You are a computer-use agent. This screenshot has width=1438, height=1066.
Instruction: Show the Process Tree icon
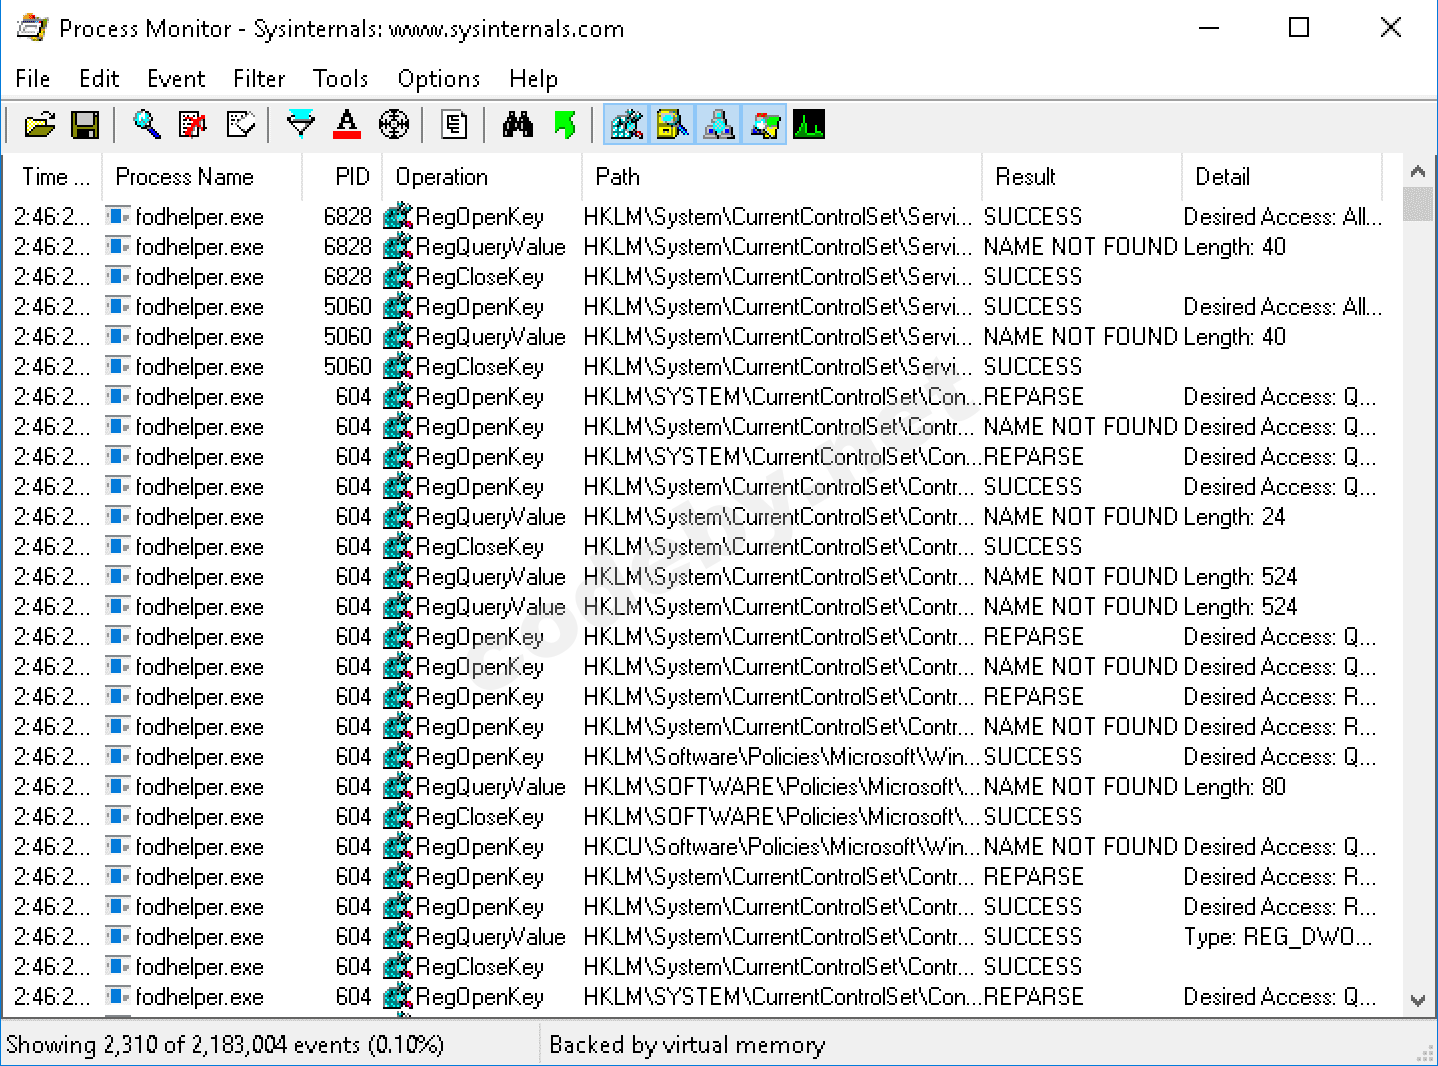pyautogui.click(x=454, y=125)
